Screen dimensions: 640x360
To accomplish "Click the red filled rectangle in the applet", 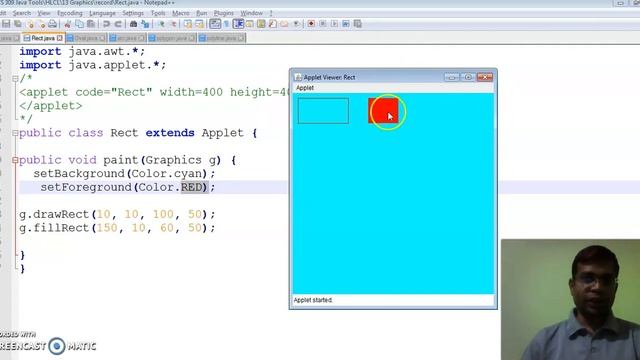I will [383, 111].
